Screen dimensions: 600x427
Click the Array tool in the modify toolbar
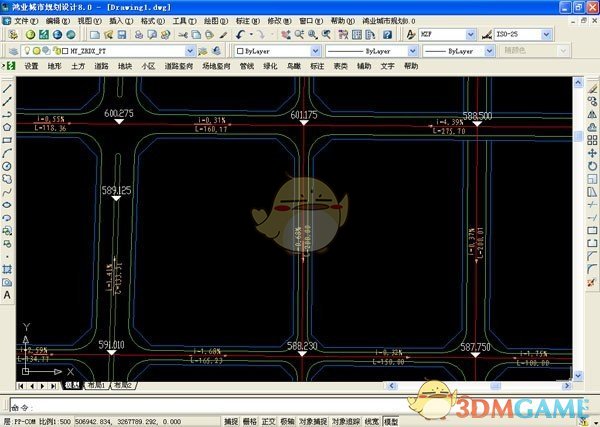tap(592, 140)
